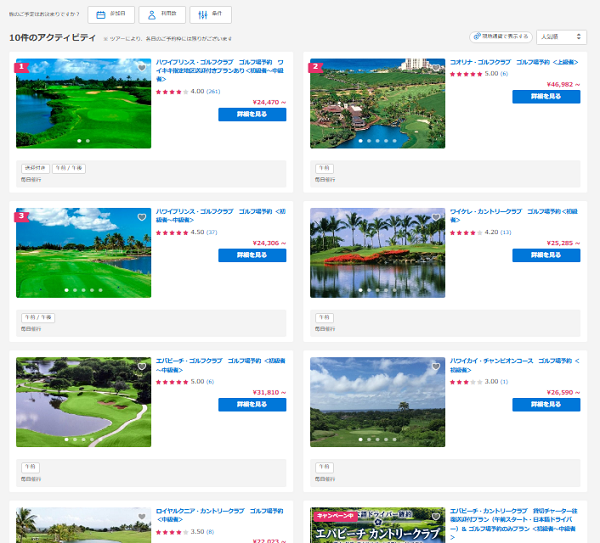This screenshot has width=600, height=543.
Task: Favorite the ロイヤルクニア・カントリークラブ card heart
Action: (142, 517)
